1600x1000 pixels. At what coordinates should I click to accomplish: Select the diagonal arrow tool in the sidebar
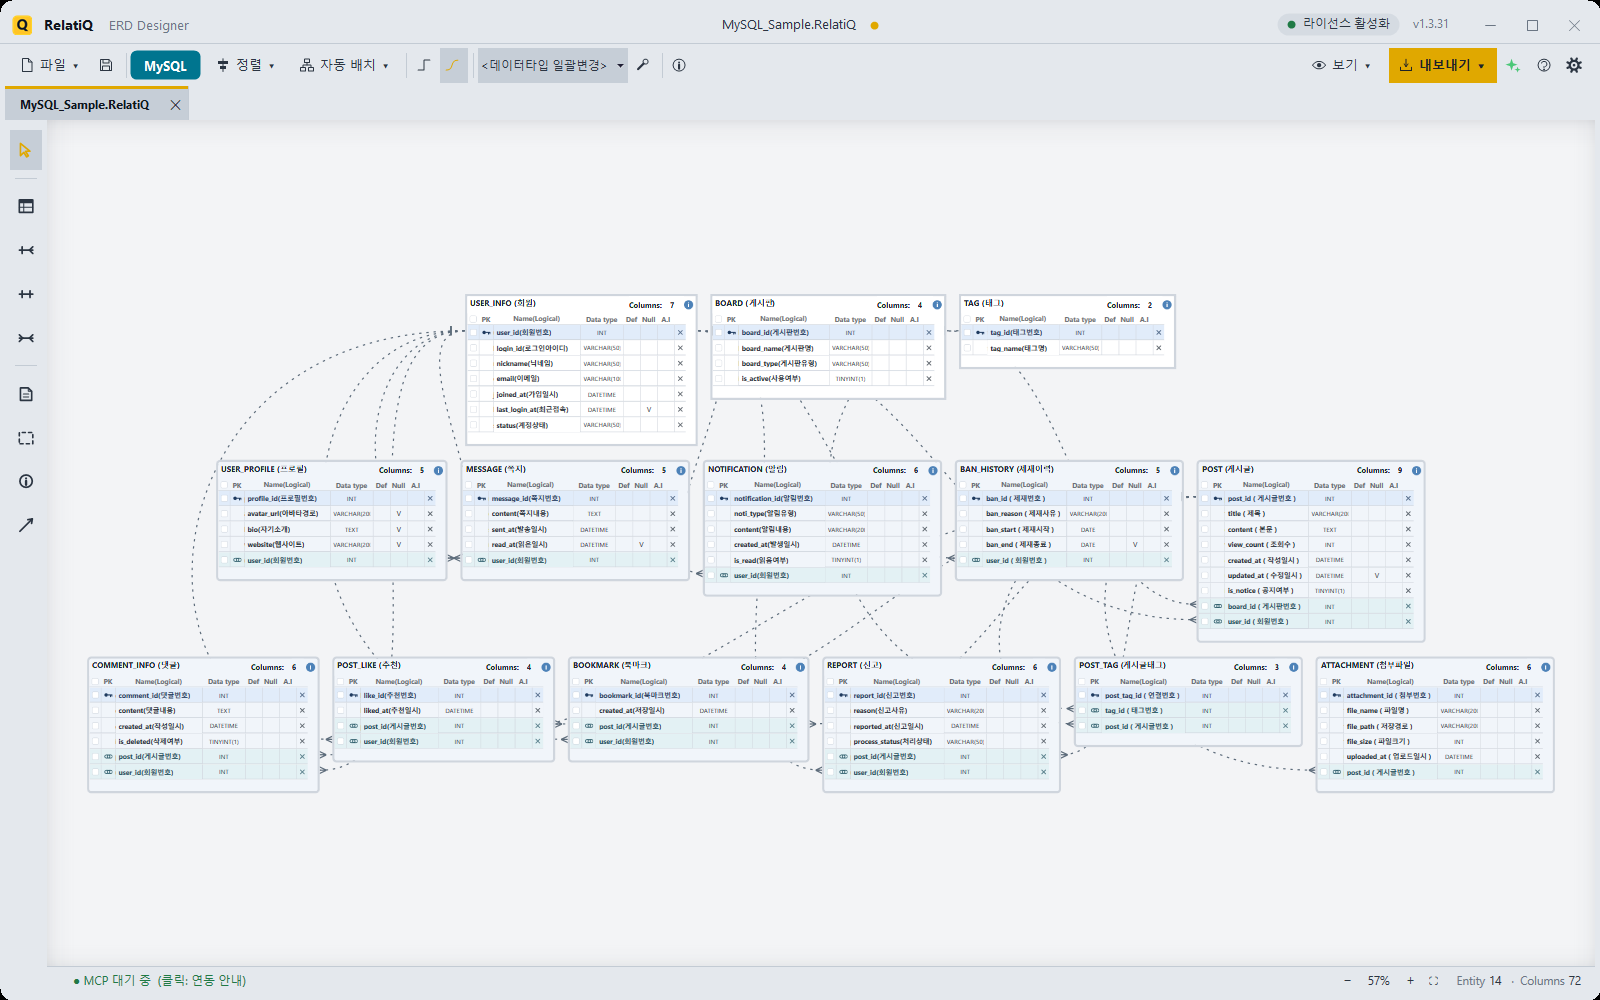26,525
